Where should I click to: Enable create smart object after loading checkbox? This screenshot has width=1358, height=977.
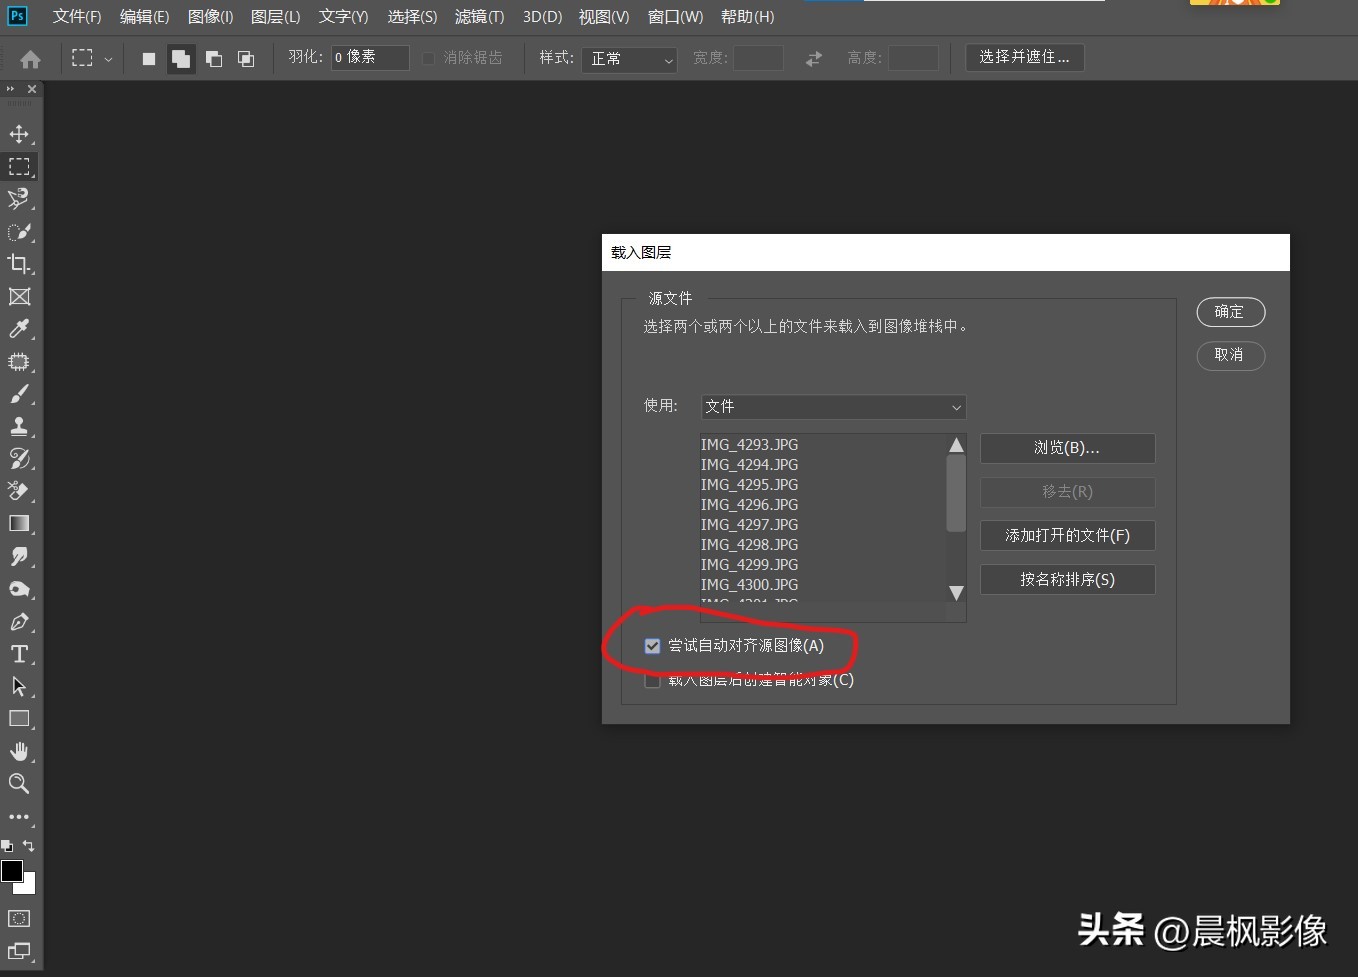(653, 681)
